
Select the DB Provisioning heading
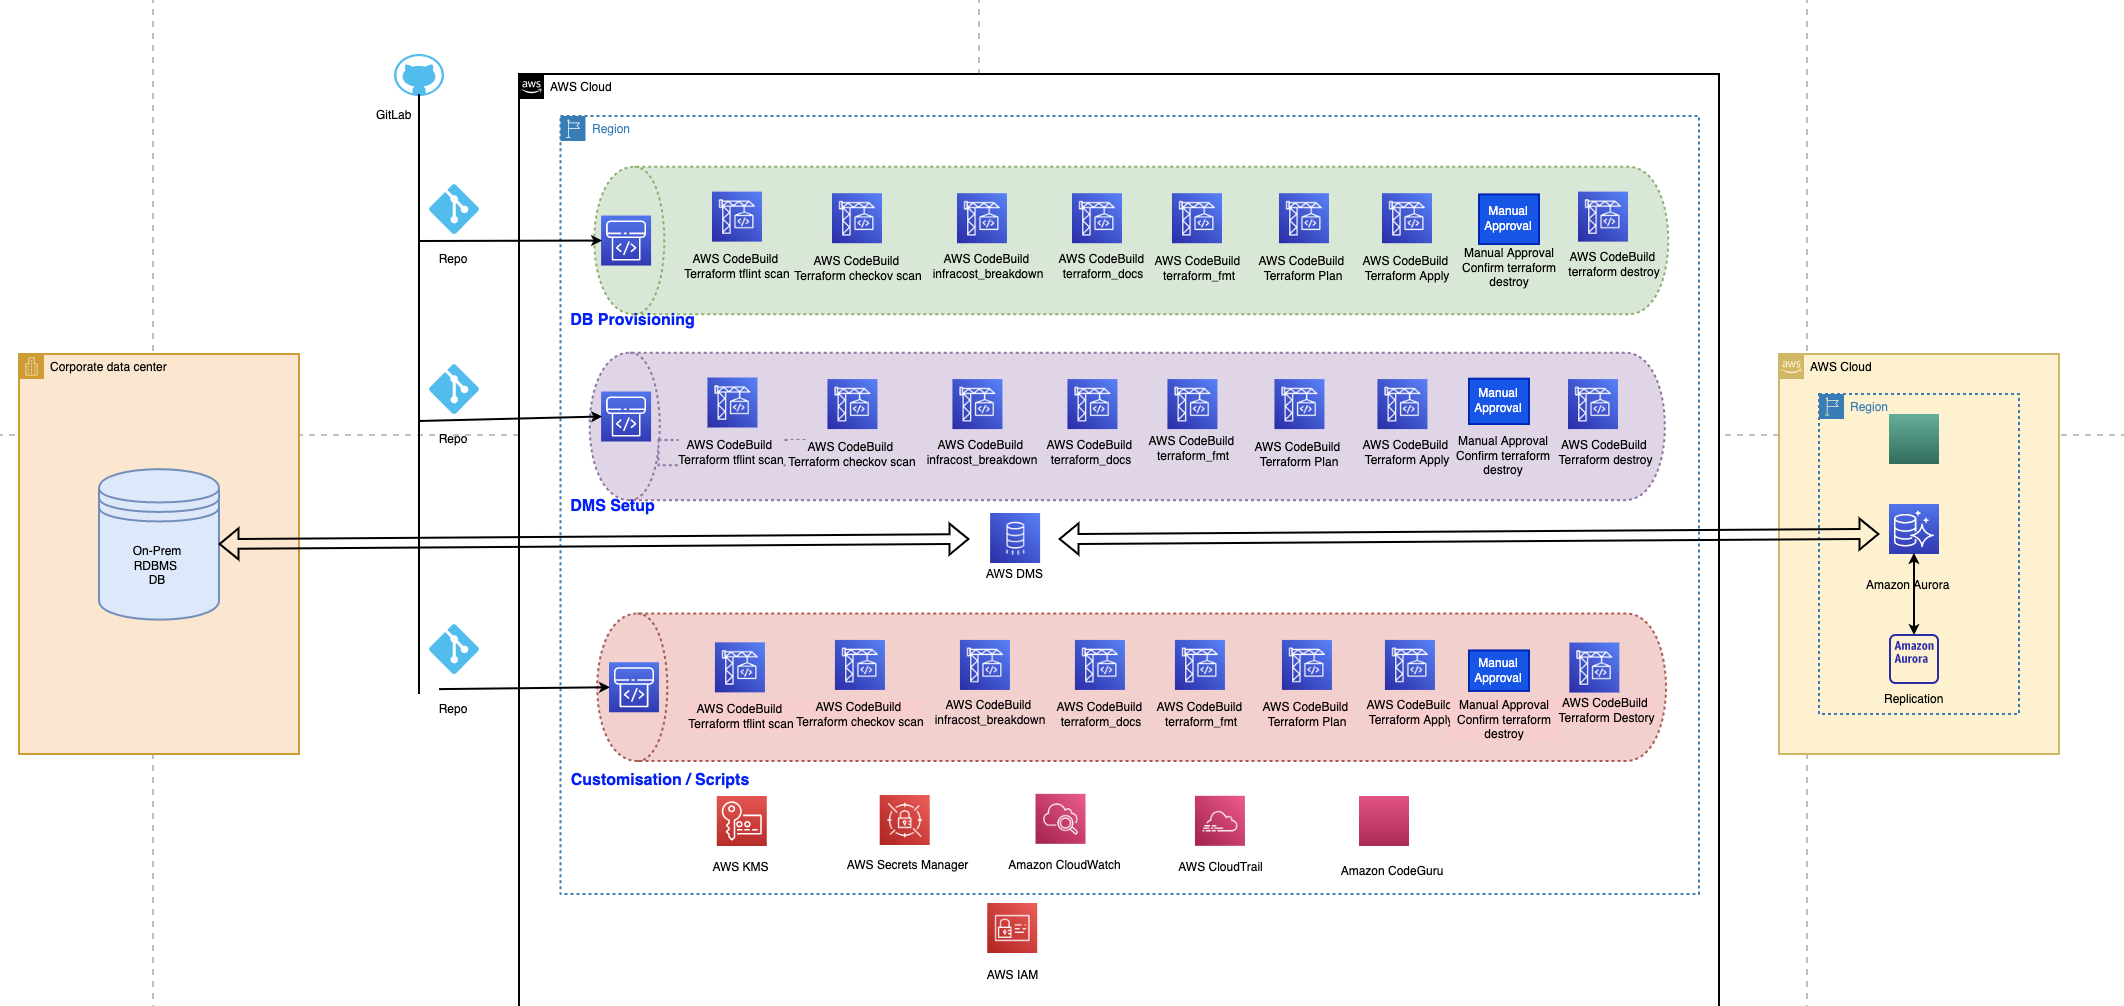632,319
